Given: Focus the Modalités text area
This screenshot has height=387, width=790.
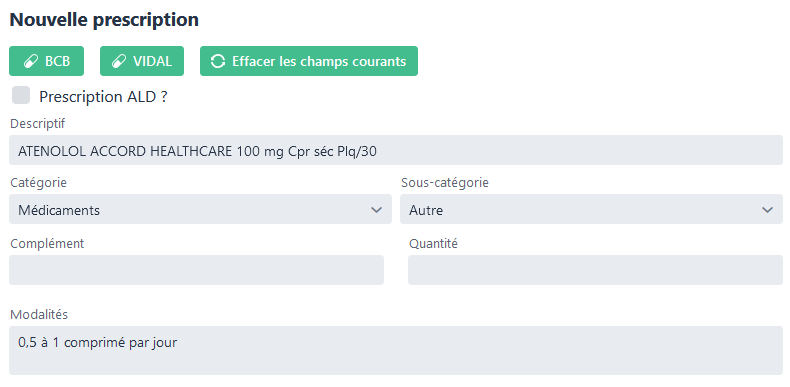Looking at the screenshot, I should tap(396, 350).
